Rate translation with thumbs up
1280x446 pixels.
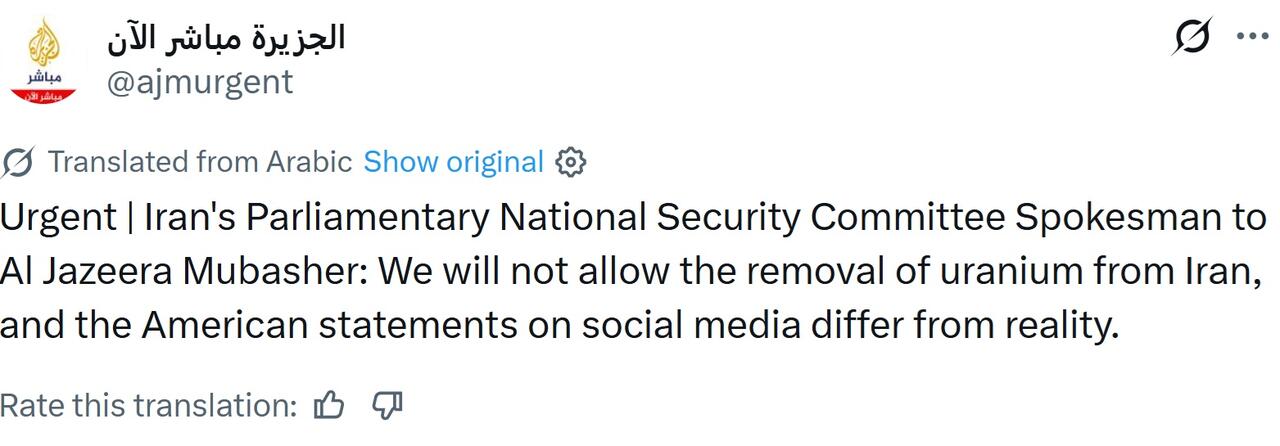coord(329,405)
